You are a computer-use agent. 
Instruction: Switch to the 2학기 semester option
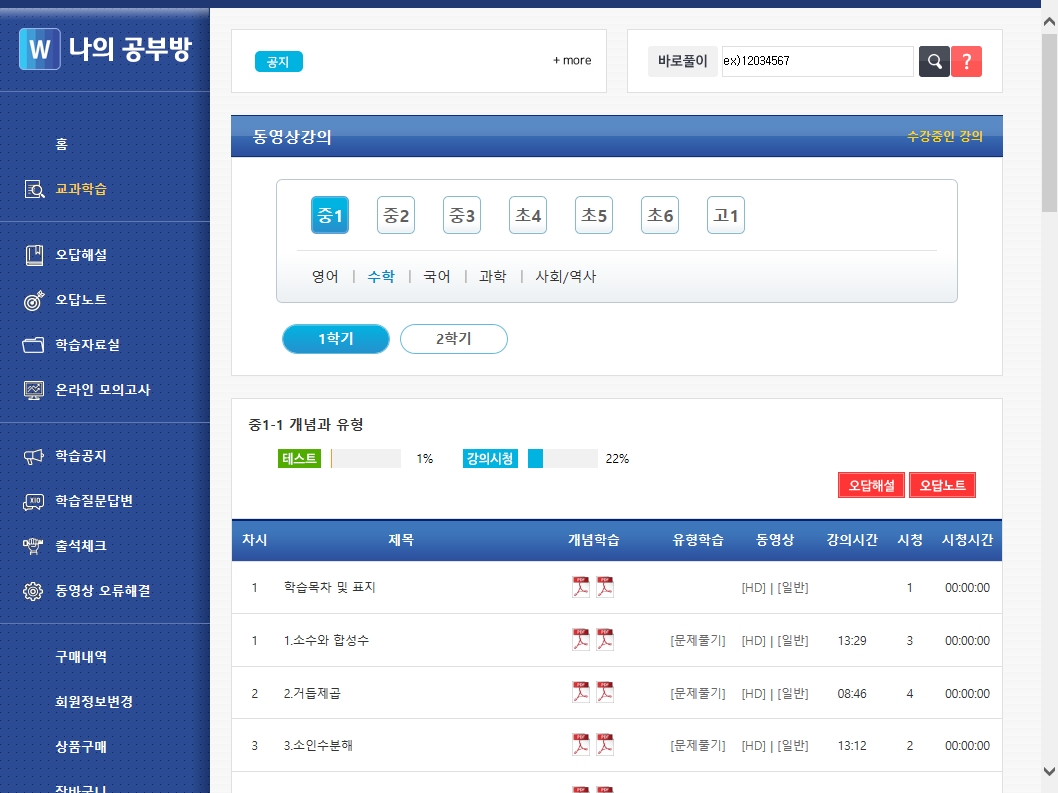click(453, 339)
